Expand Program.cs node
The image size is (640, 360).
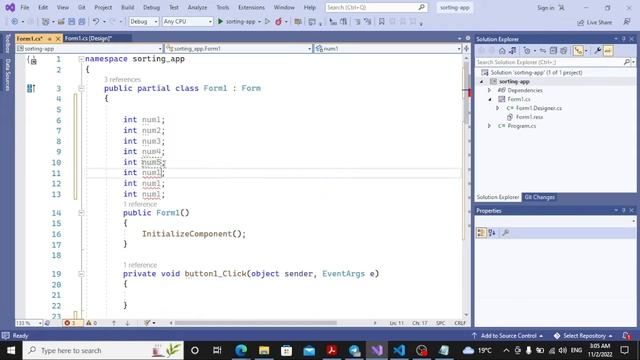tap(489, 126)
